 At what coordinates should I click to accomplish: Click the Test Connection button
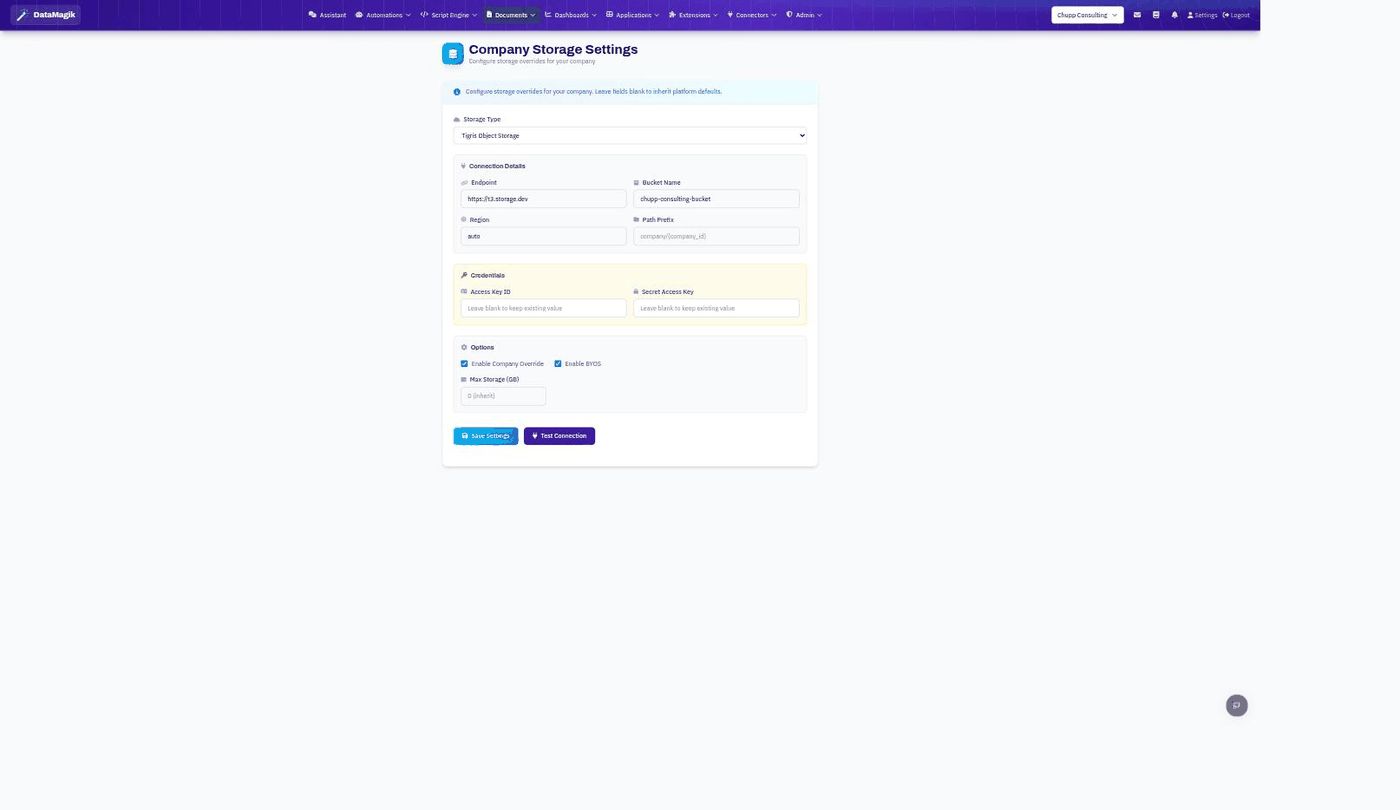tap(559, 436)
